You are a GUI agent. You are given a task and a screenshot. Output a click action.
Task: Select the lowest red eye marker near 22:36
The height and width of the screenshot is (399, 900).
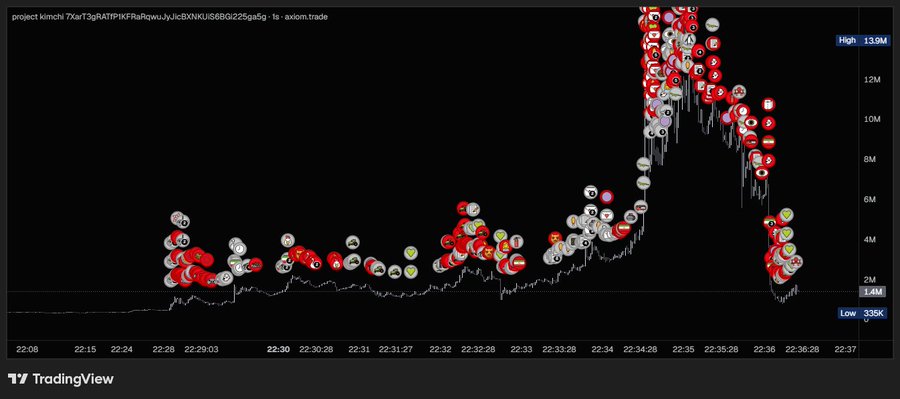(762, 172)
